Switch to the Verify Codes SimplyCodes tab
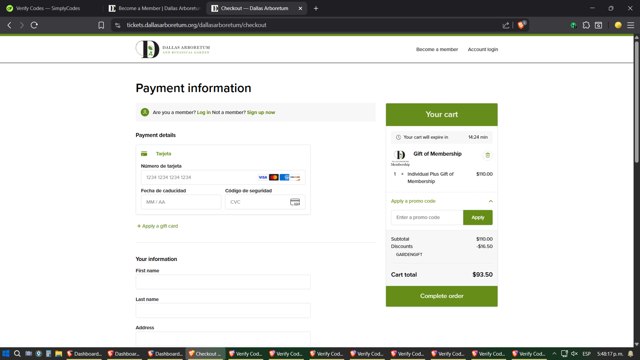Image resolution: width=640 pixels, height=360 pixels. click(x=49, y=8)
